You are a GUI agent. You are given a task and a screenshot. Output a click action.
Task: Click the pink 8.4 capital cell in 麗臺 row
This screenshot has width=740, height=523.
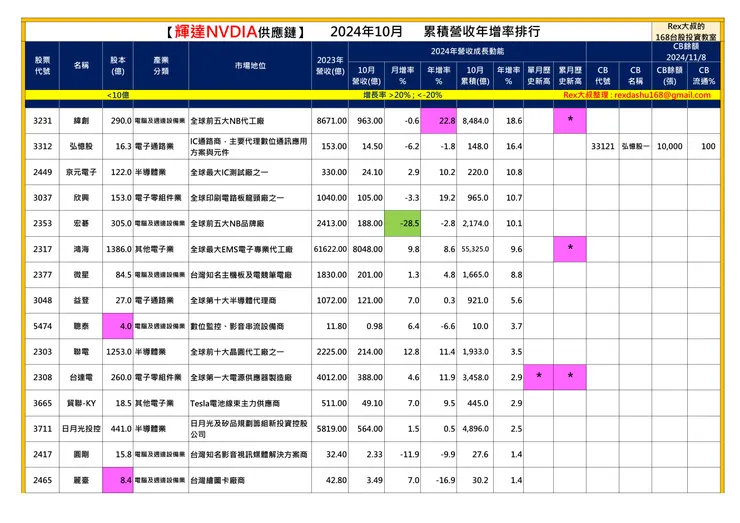(x=118, y=480)
